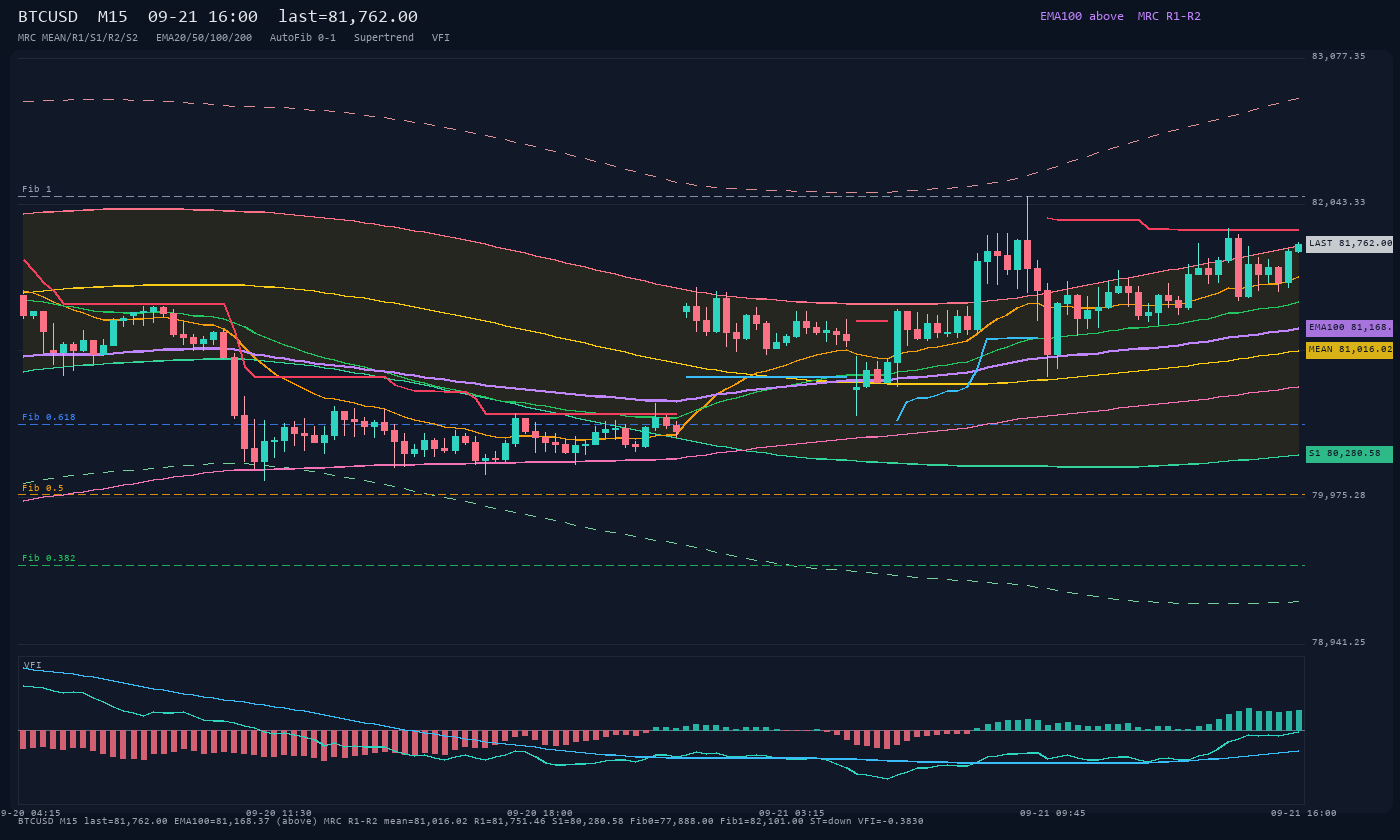
Task: Select the 79,975.28 price axis label
Action: click(1338, 495)
